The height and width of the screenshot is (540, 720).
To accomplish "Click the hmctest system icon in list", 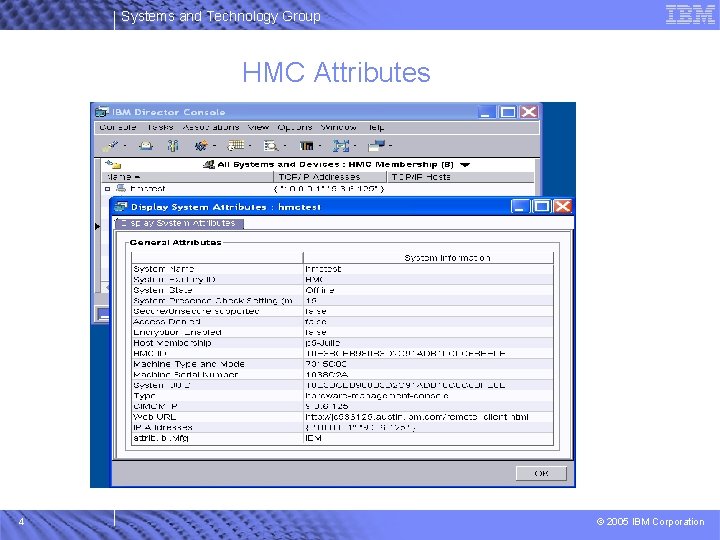I will (121, 188).
